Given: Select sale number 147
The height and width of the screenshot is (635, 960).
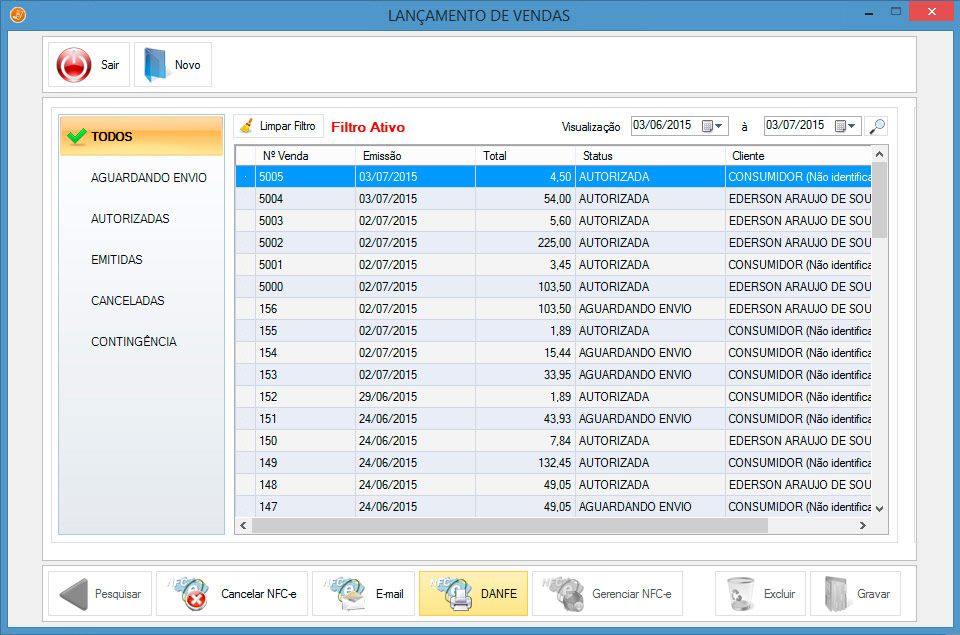Looking at the screenshot, I should coord(268,508).
